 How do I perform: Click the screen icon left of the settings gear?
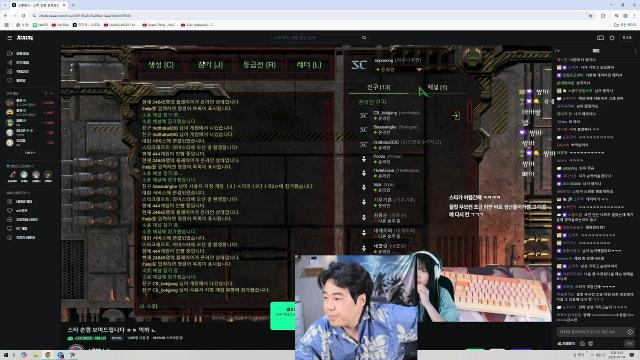[x=600, y=38]
